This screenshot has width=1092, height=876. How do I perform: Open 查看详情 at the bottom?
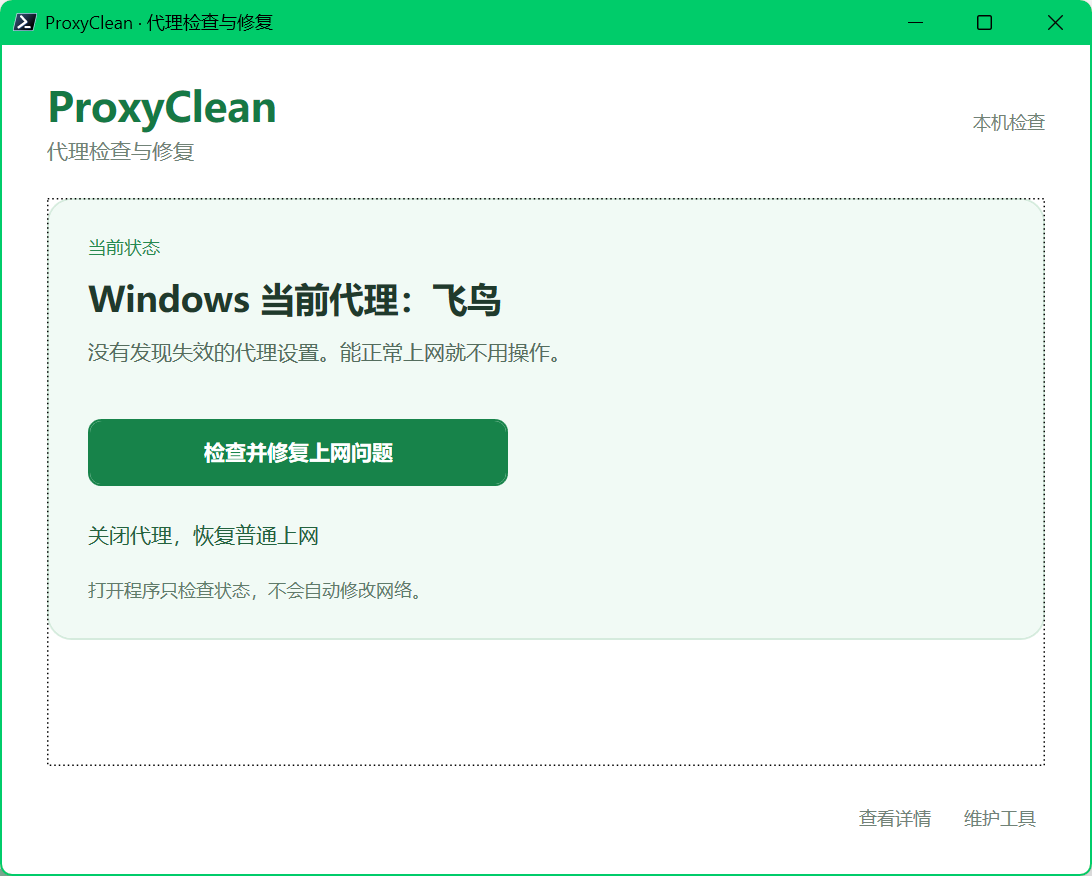tap(894, 818)
